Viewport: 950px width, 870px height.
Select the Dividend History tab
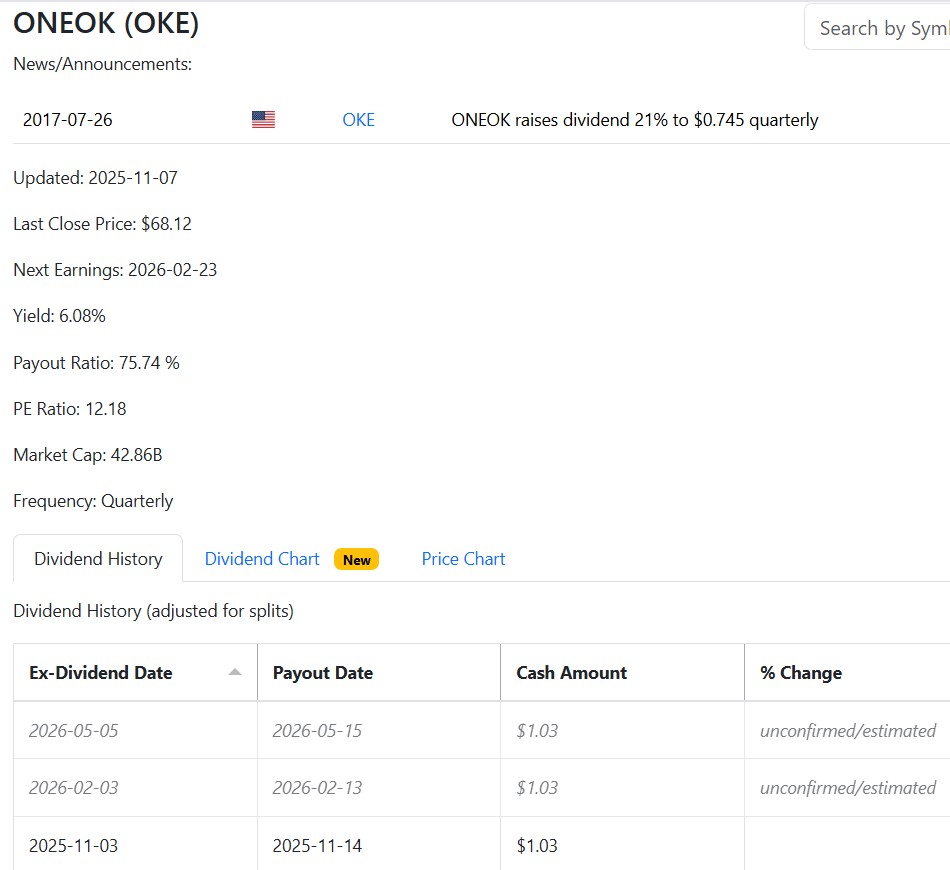[98, 559]
